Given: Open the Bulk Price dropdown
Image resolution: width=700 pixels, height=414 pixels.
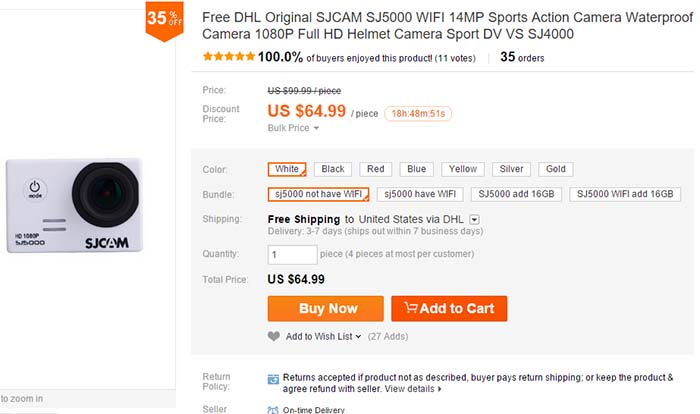Looking at the screenshot, I should 294,128.
